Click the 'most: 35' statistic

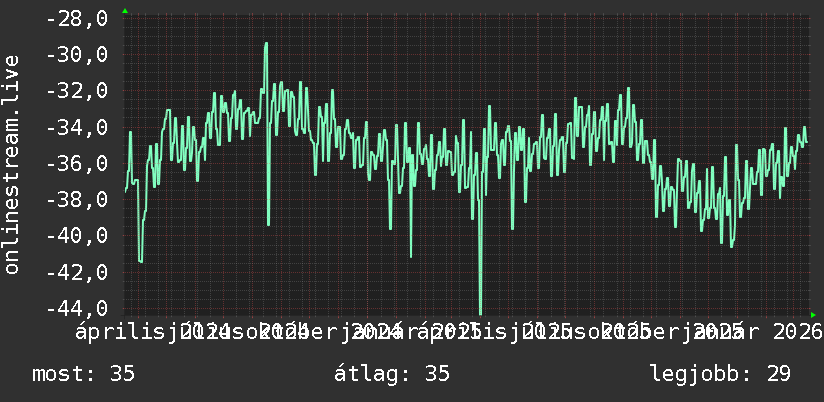(x=84, y=374)
